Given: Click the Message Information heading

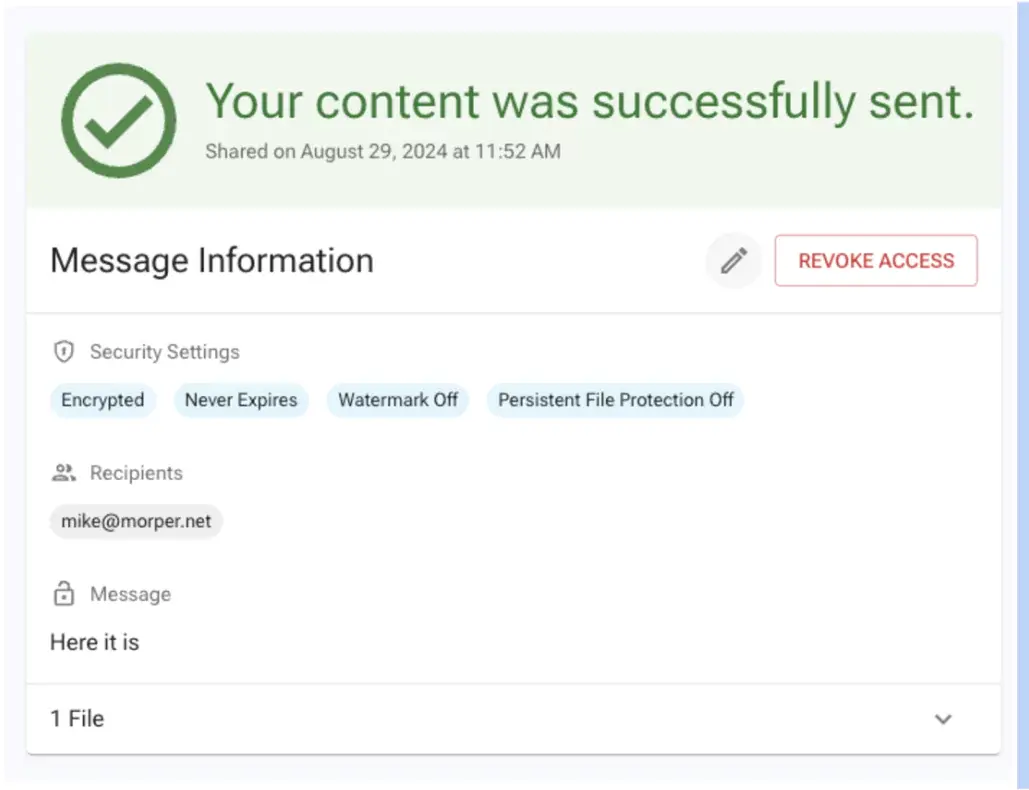Looking at the screenshot, I should [212, 261].
